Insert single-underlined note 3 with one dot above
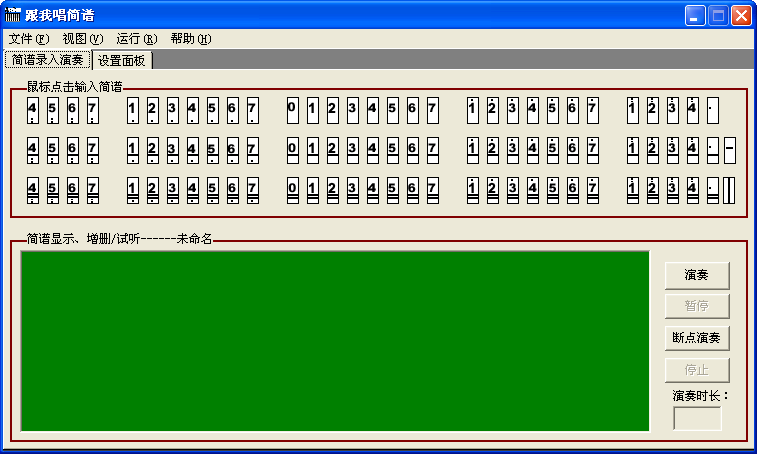The width and height of the screenshot is (757, 454). click(513, 151)
